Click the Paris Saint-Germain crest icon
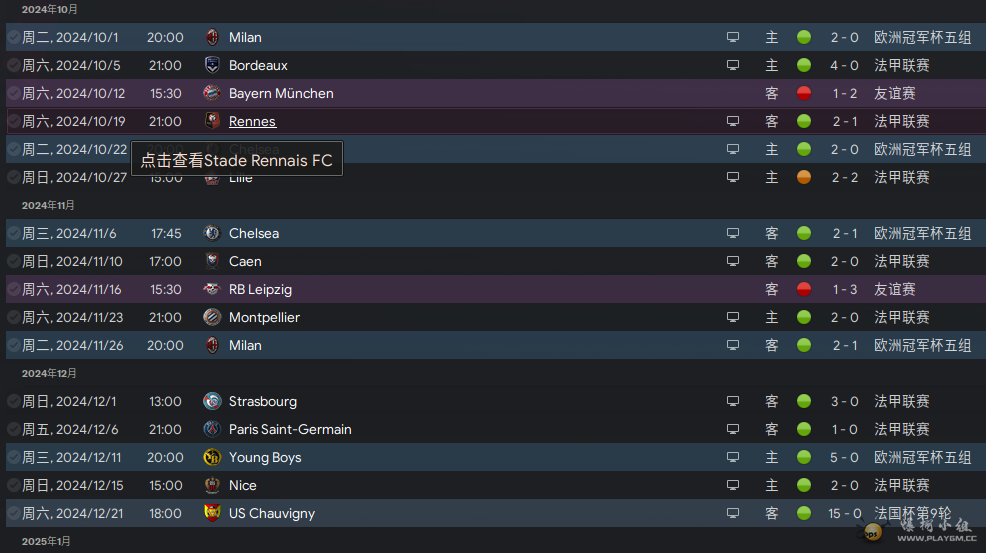Screen dimensions: 986x553 point(213,430)
